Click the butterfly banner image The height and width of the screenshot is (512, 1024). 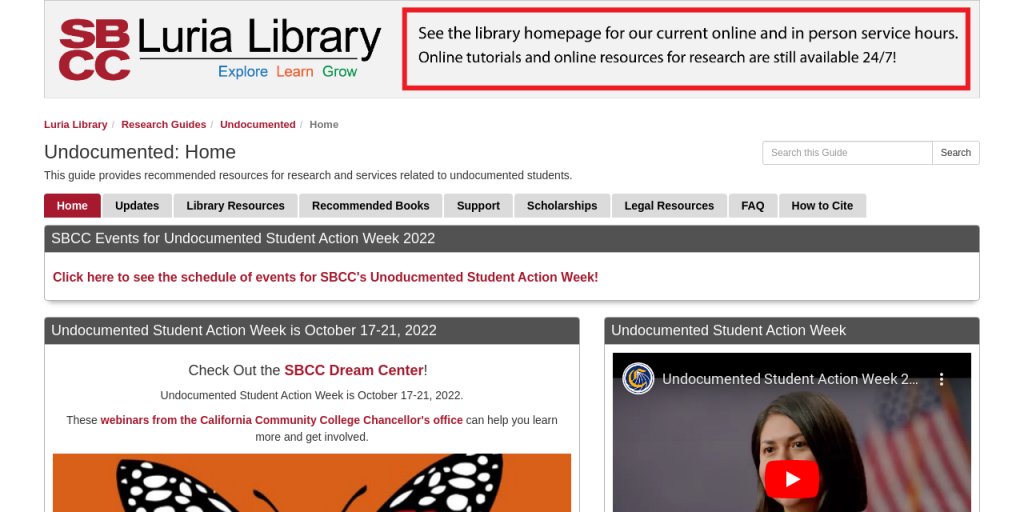pyautogui.click(x=312, y=483)
